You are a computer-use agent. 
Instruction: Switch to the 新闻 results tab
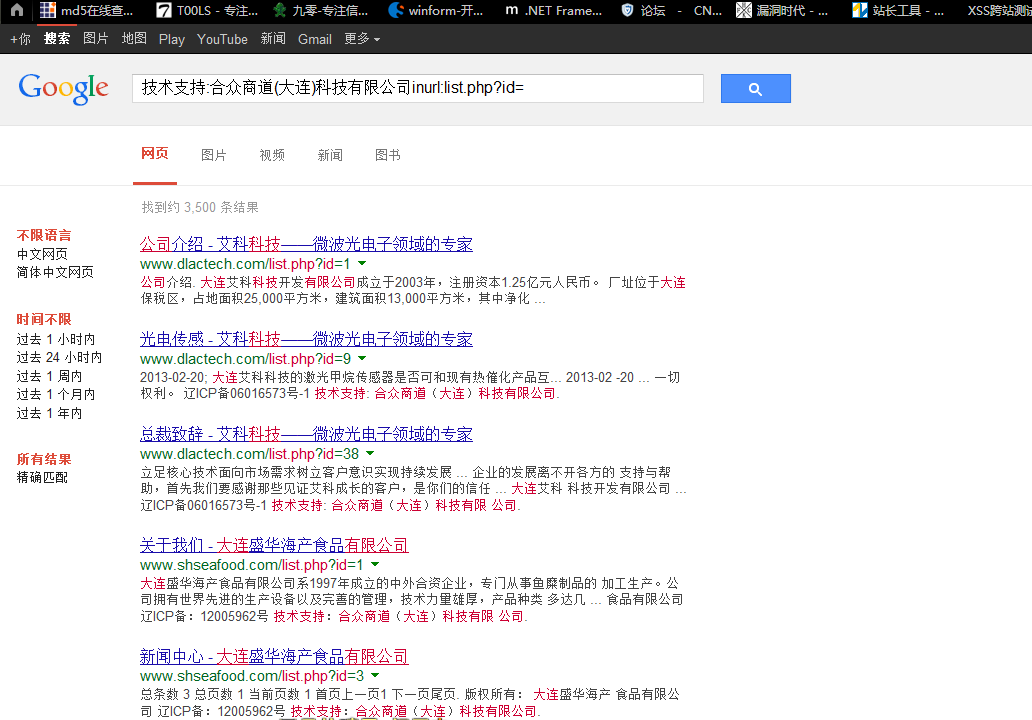[330, 155]
